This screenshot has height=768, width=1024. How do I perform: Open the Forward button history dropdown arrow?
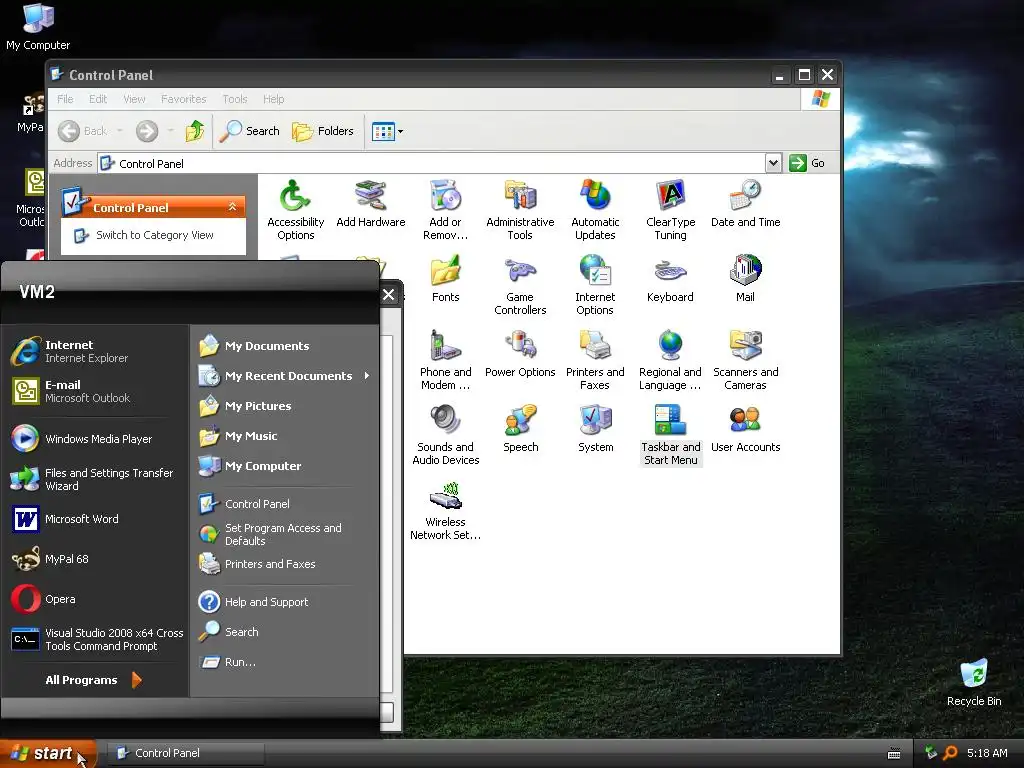pyautogui.click(x=170, y=131)
